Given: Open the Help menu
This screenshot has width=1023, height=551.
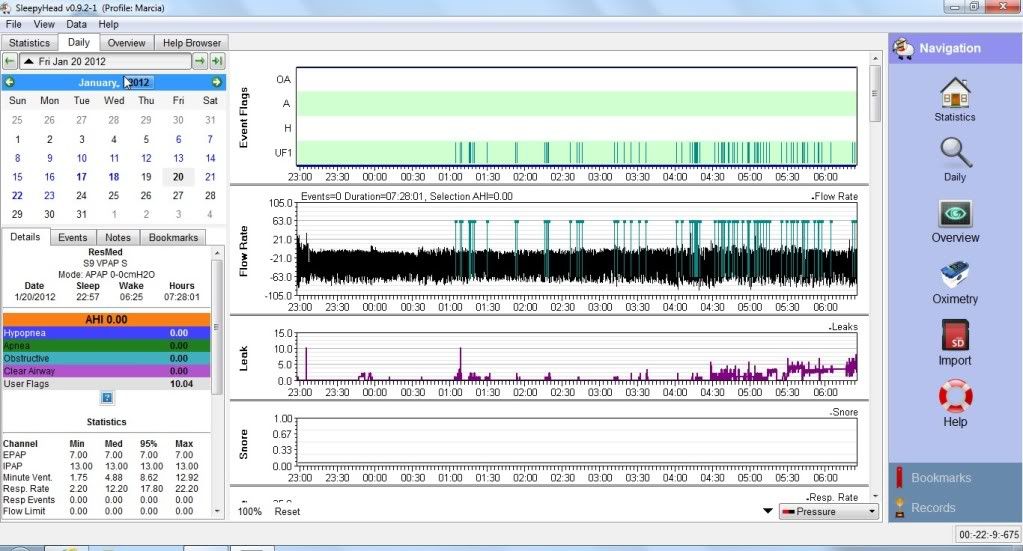Looking at the screenshot, I should pyautogui.click(x=108, y=24).
